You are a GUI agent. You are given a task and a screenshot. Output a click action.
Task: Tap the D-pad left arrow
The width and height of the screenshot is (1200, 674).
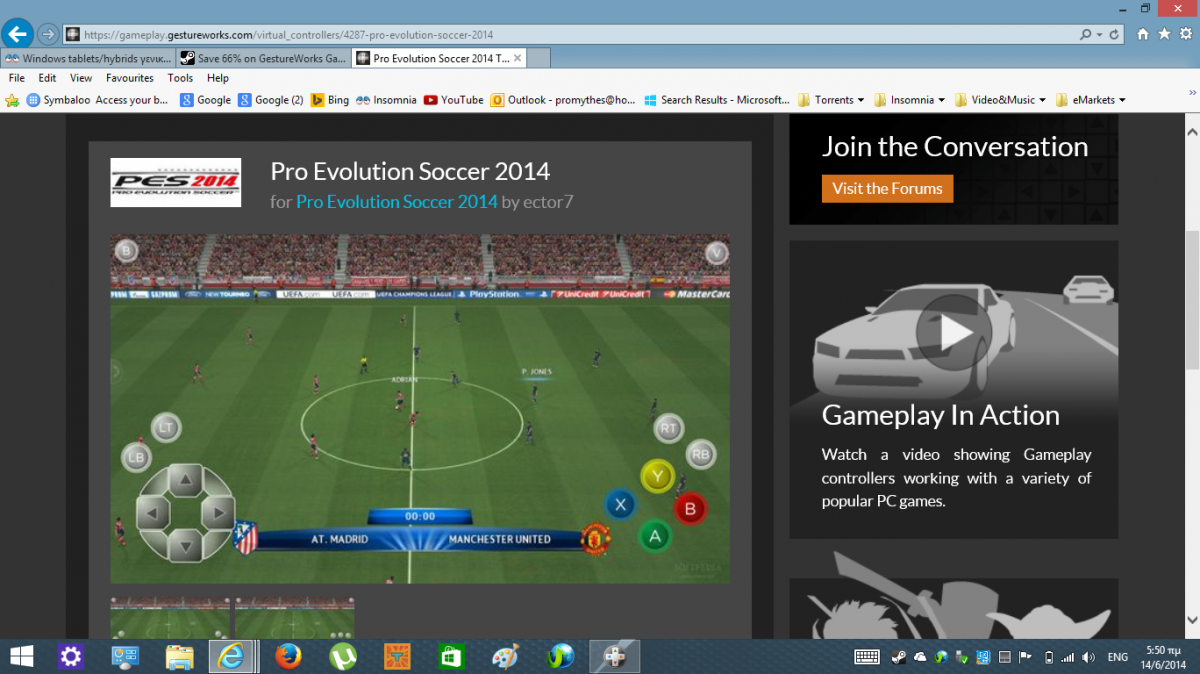[152, 514]
